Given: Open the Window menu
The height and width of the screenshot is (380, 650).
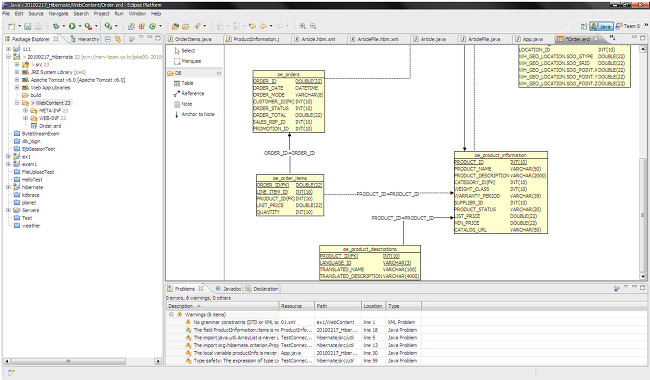Looking at the screenshot, I should point(137,14).
